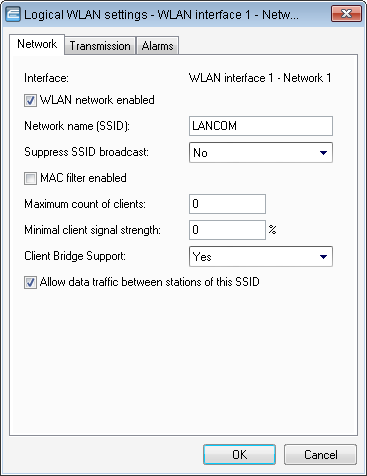Close the Logical WLAN settings dialog
This screenshot has width=367, height=476.
point(346,14)
